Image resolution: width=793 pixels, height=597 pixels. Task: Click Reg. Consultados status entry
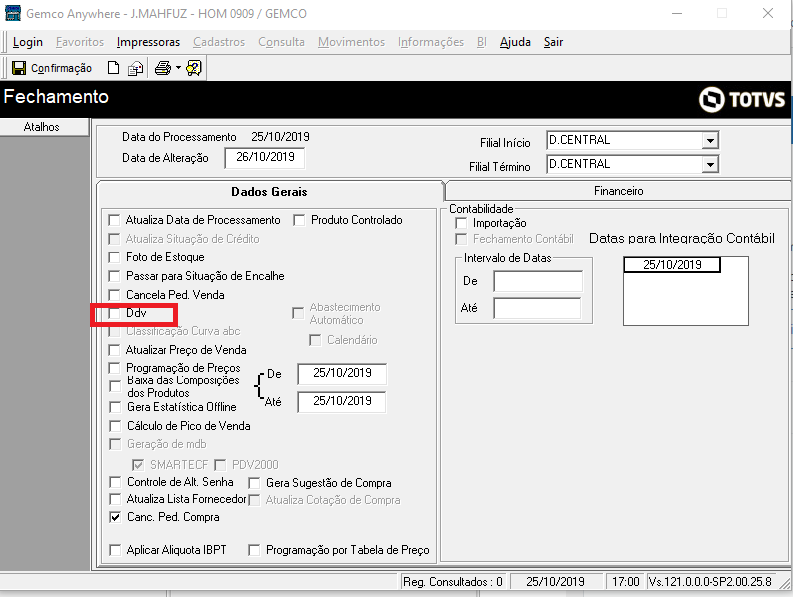click(x=453, y=582)
